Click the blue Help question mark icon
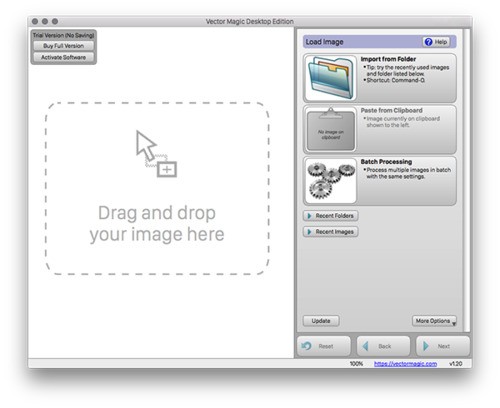Screen dimensions: 500x408 (429, 42)
